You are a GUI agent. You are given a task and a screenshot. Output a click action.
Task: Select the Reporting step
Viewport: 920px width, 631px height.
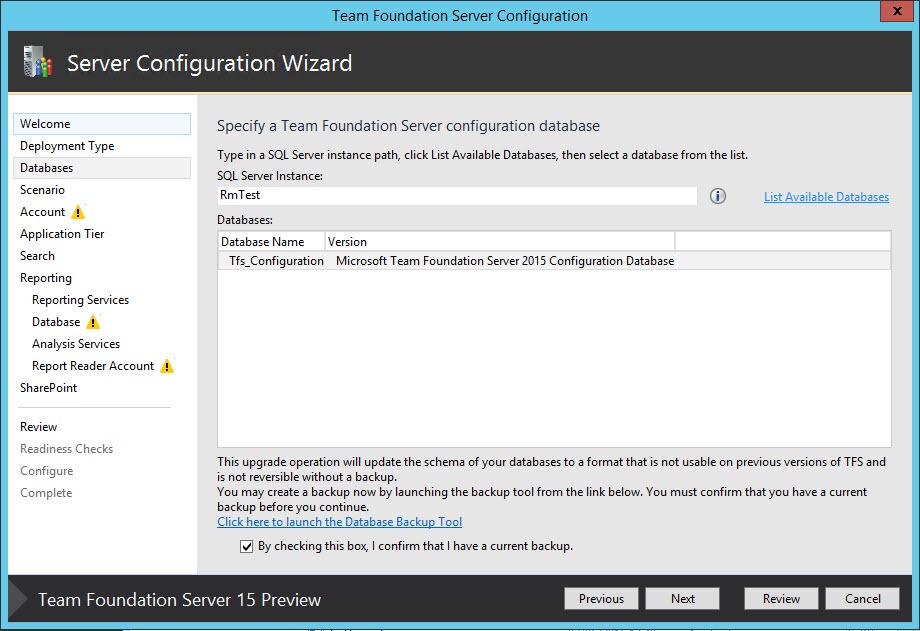click(46, 278)
